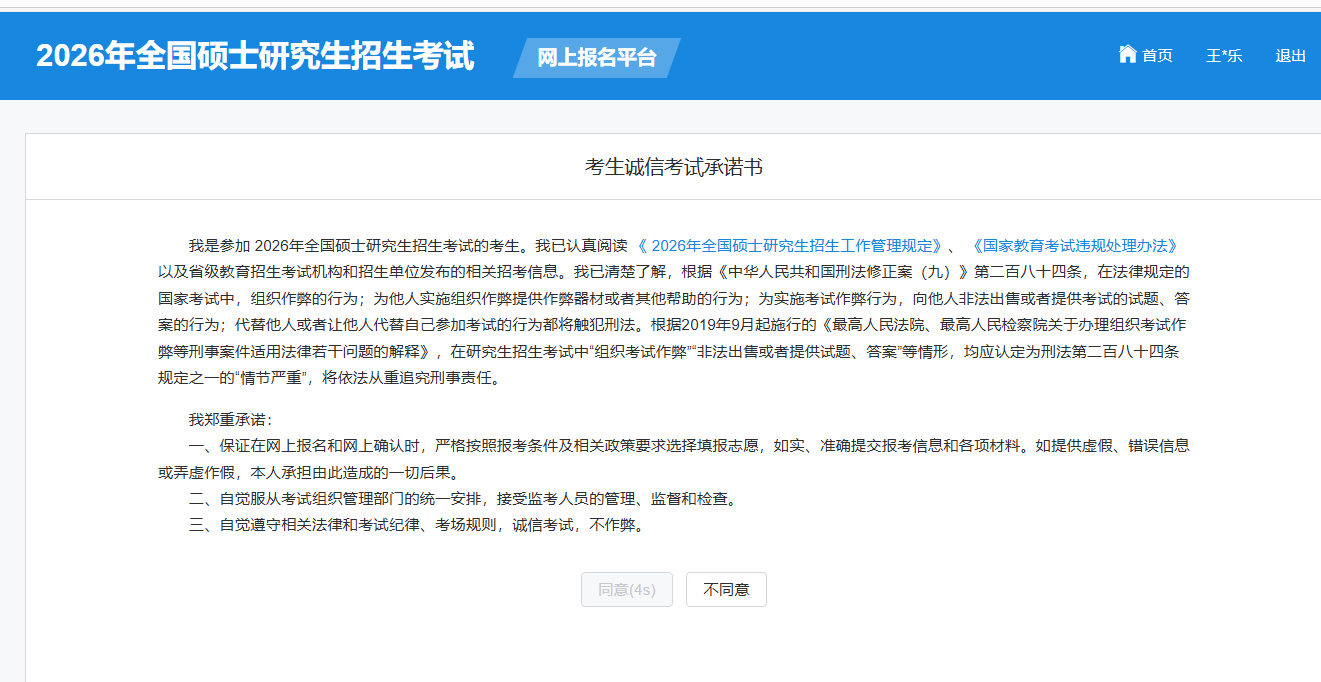Screen dimensions: 1321x682
Task: Open the 2026年全国硕士研究生招生工作管理规定 link
Action: click(790, 246)
